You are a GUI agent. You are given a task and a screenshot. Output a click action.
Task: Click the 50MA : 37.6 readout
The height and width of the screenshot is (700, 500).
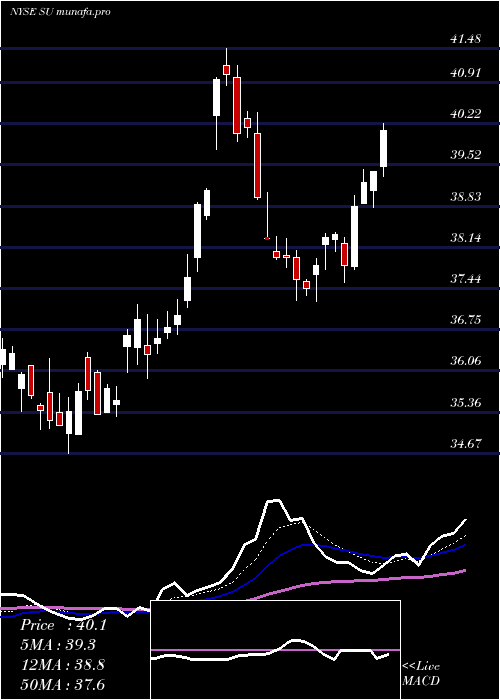point(62,684)
